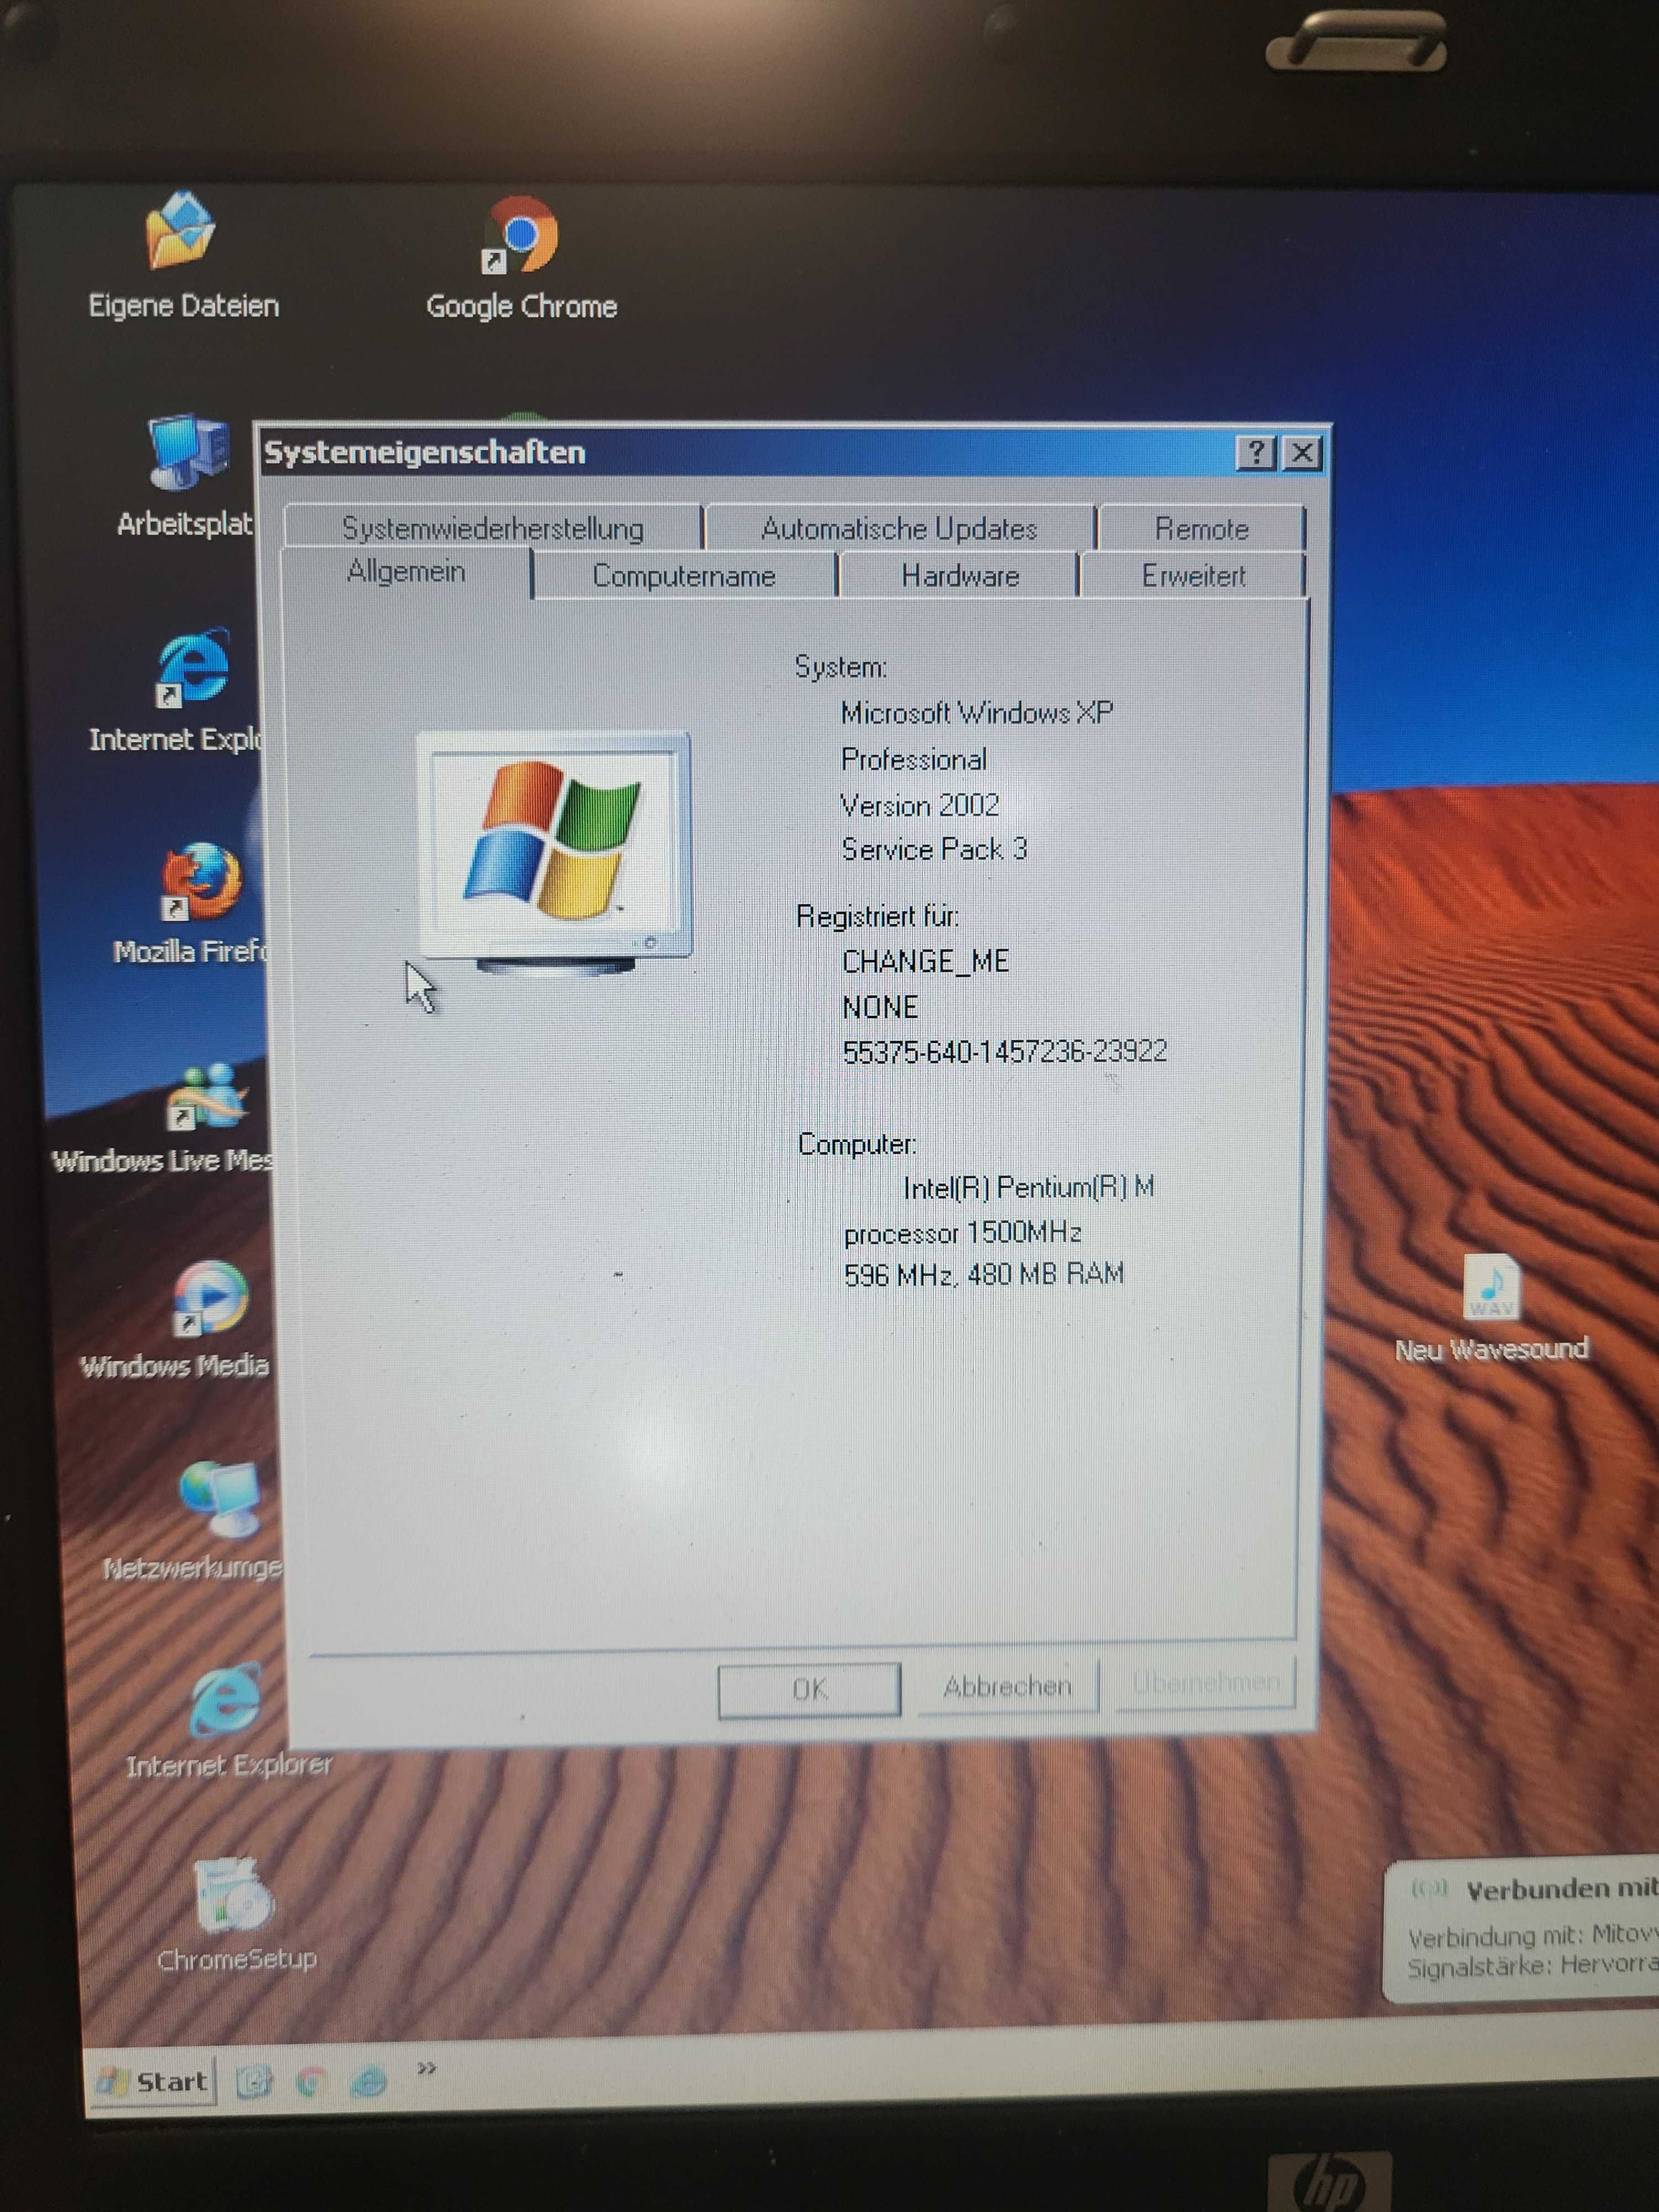Switch to the Computername tab
The image size is (1659, 2212).
(x=684, y=575)
